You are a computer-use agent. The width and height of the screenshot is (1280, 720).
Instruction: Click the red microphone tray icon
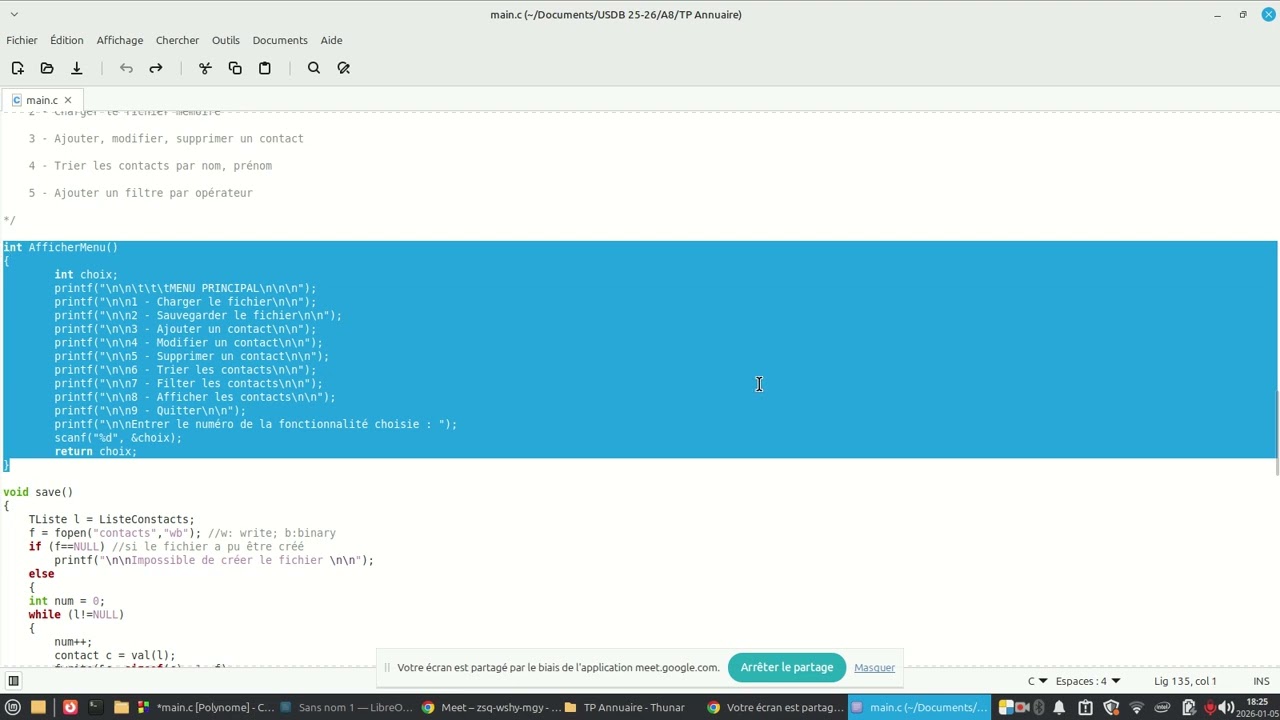pyautogui.click(x=1210, y=707)
